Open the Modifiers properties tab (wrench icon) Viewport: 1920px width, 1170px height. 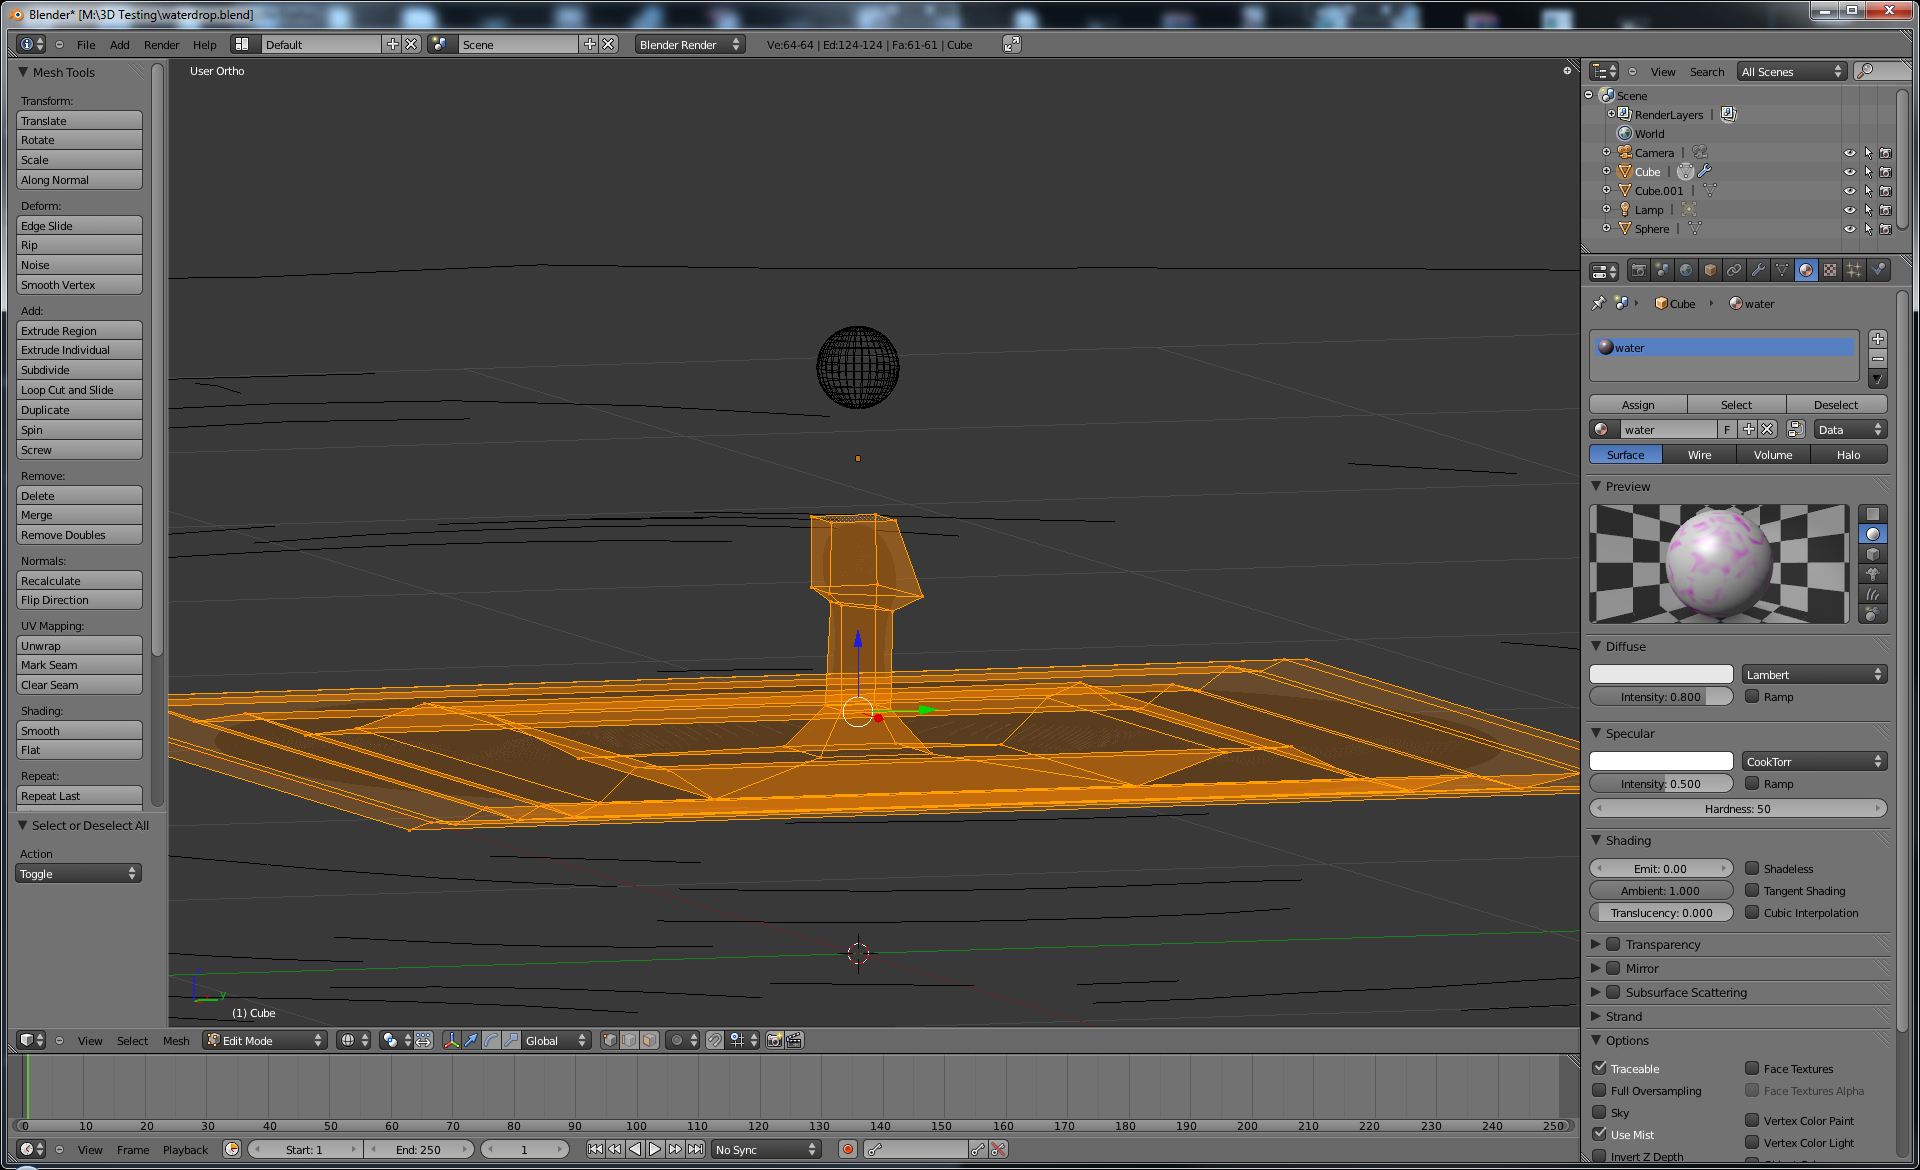click(x=1758, y=270)
